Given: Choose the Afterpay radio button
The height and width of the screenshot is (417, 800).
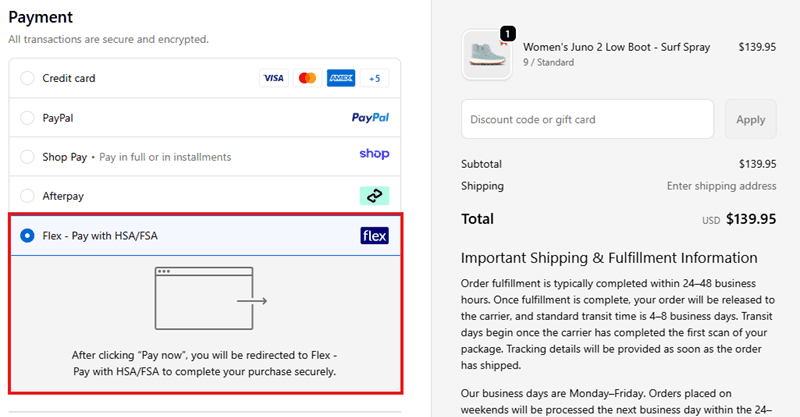Looking at the screenshot, I should 27,195.
